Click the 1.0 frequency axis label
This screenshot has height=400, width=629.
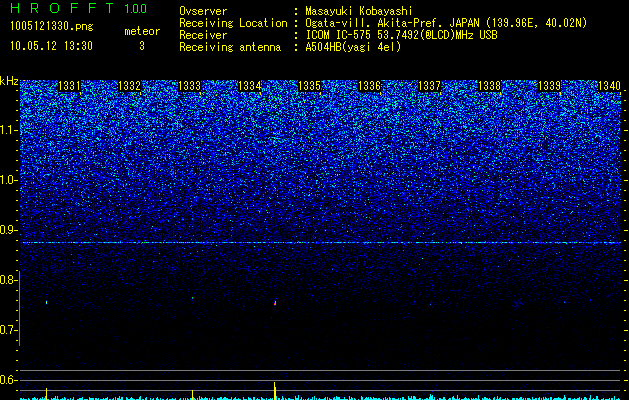(x=7, y=180)
